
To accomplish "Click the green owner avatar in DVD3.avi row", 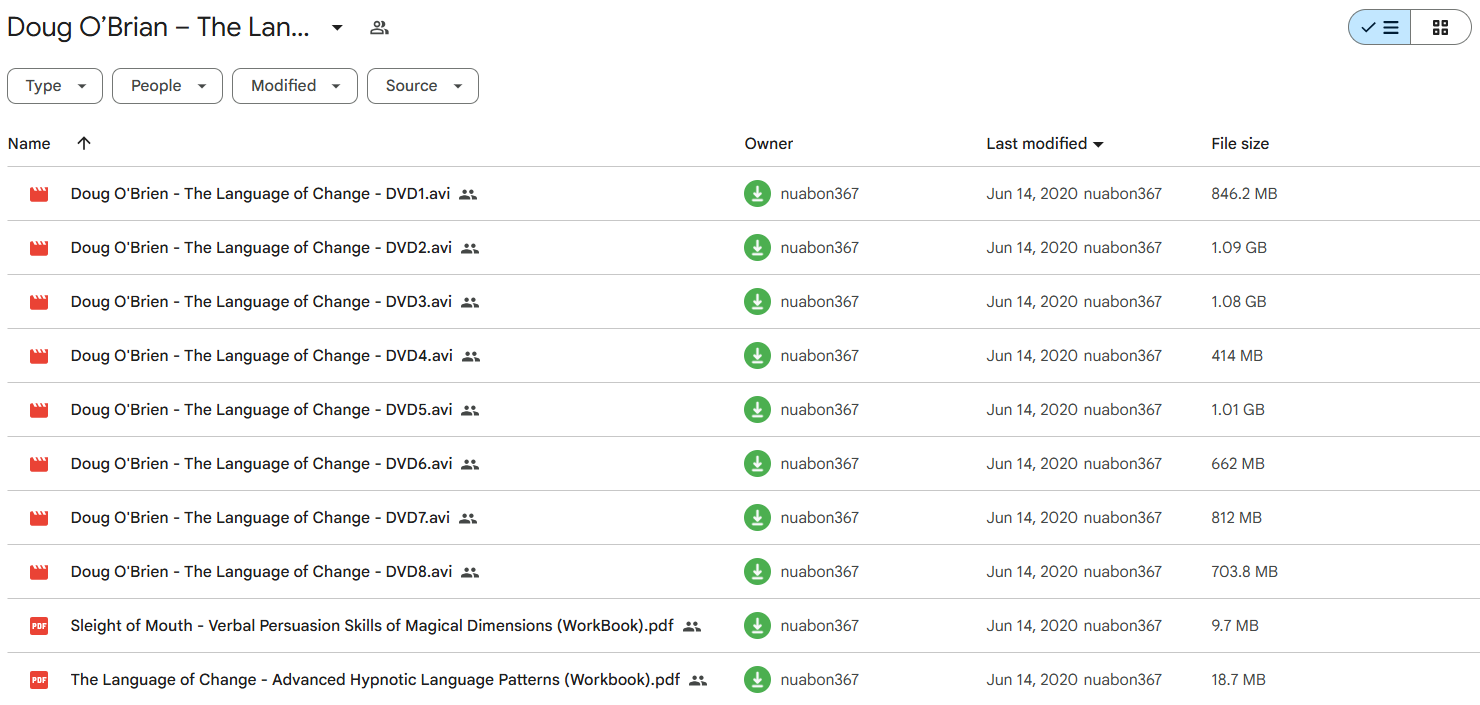I will click(757, 302).
